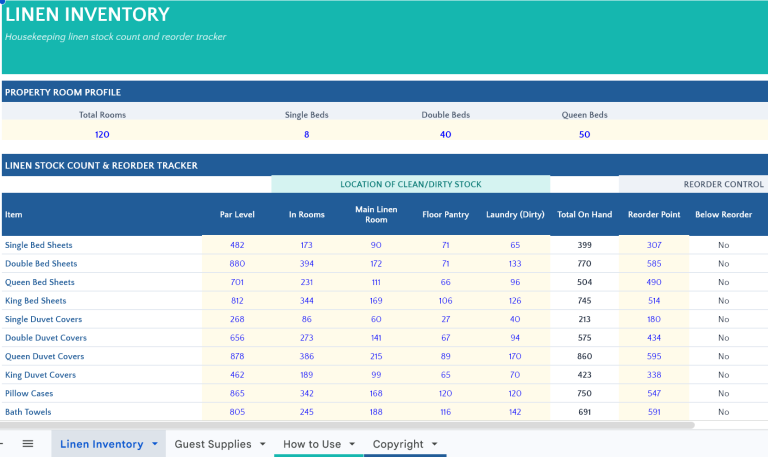Select LINEN STOCK COUNT & REORDER TRACKER header
Screen dimensions: 768x457
tap(101, 166)
